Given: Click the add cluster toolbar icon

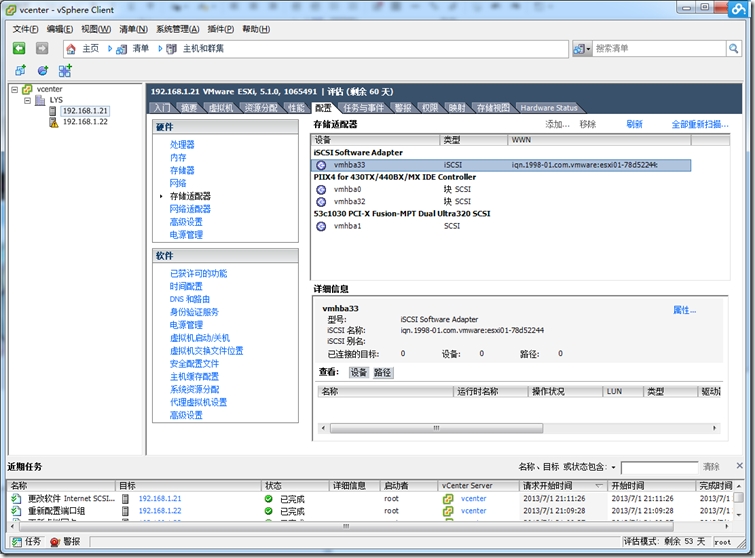Looking at the screenshot, I should pyautogui.click(x=65, y=71).
